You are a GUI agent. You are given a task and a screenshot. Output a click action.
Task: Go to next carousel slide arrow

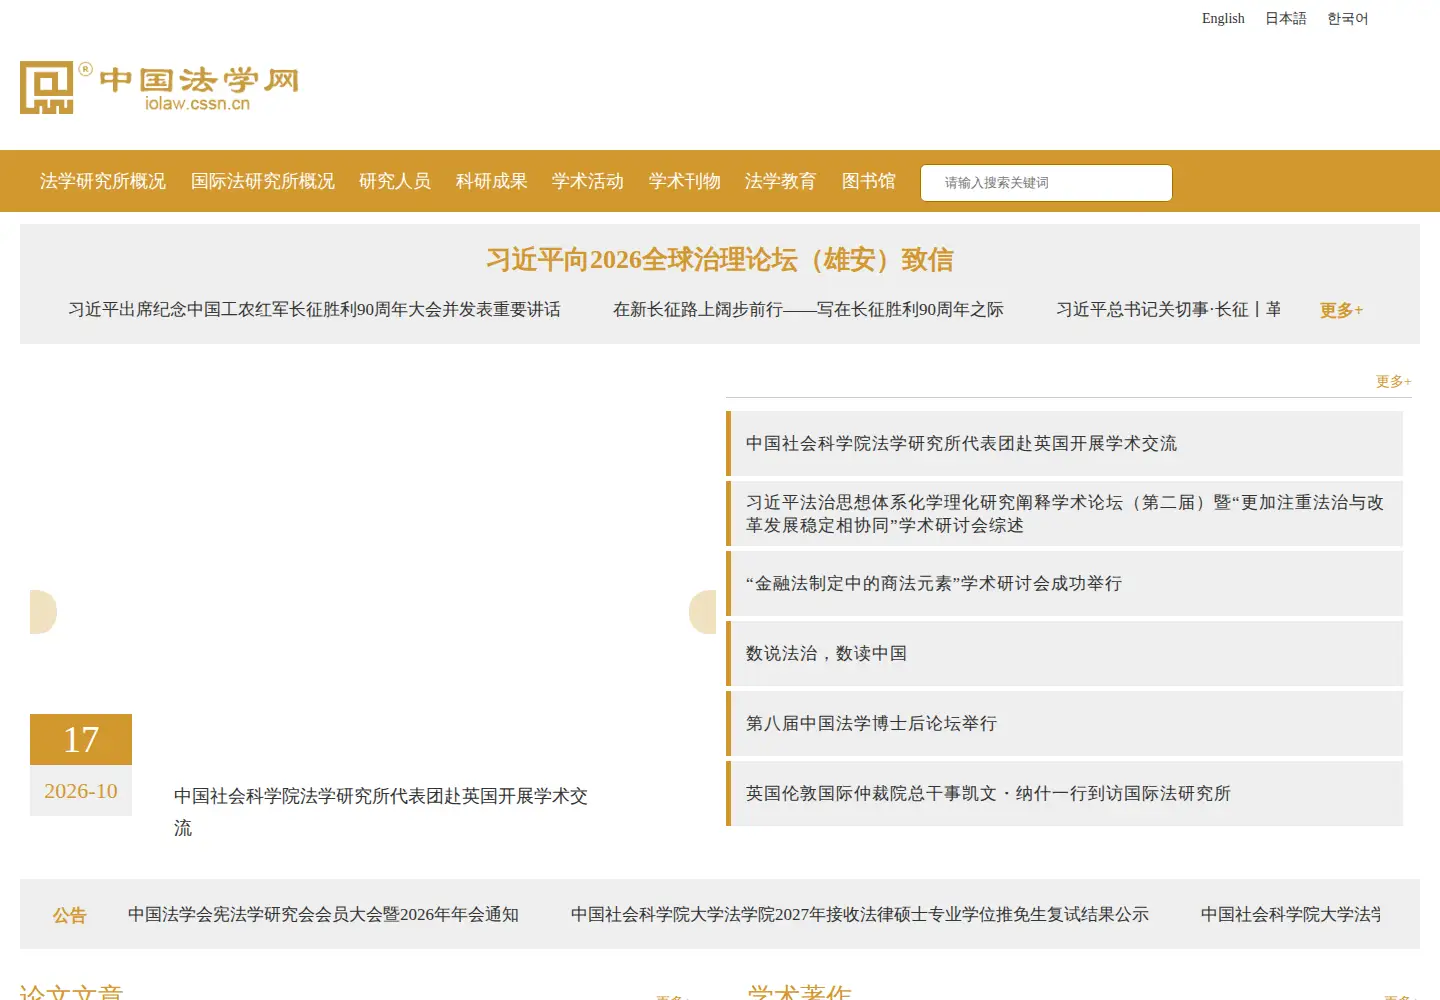click(703, 612)
